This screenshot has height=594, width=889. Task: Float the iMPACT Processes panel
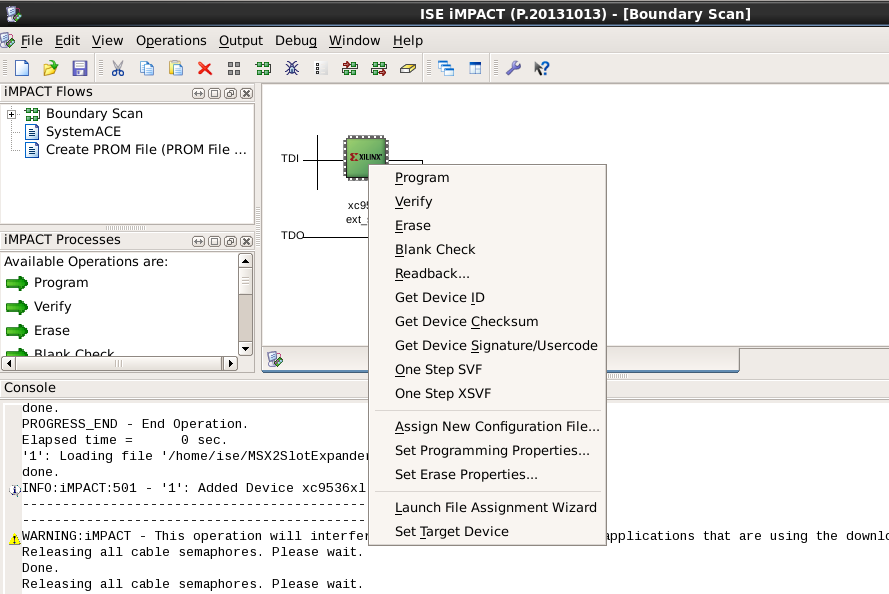pos(230,241)
